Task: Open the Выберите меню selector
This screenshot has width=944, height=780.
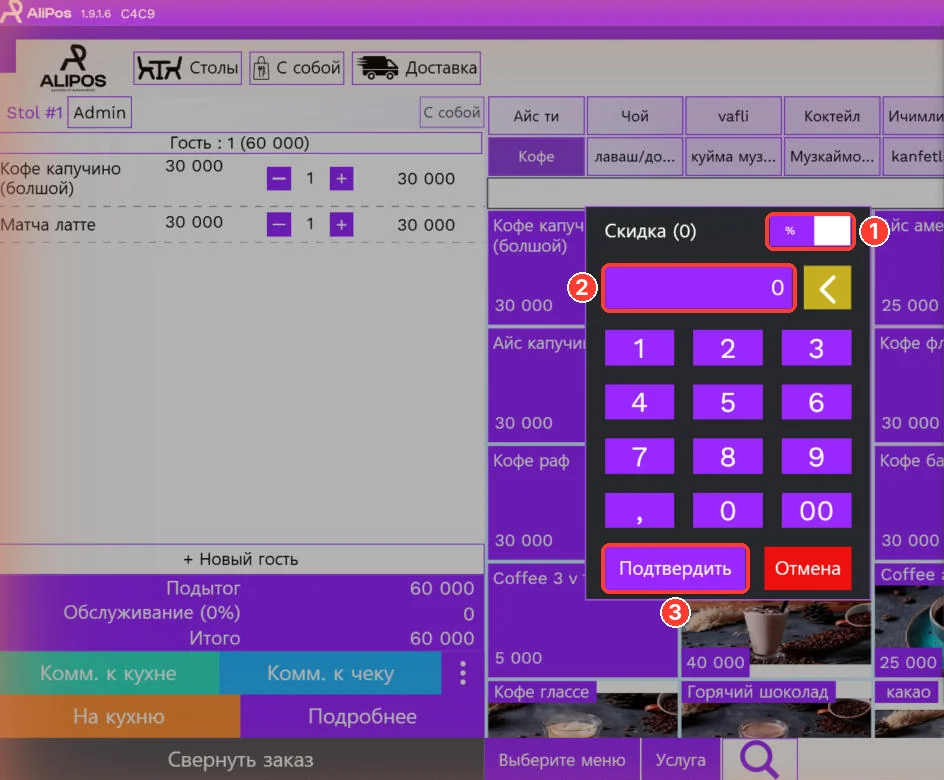Action: (562, 760)
